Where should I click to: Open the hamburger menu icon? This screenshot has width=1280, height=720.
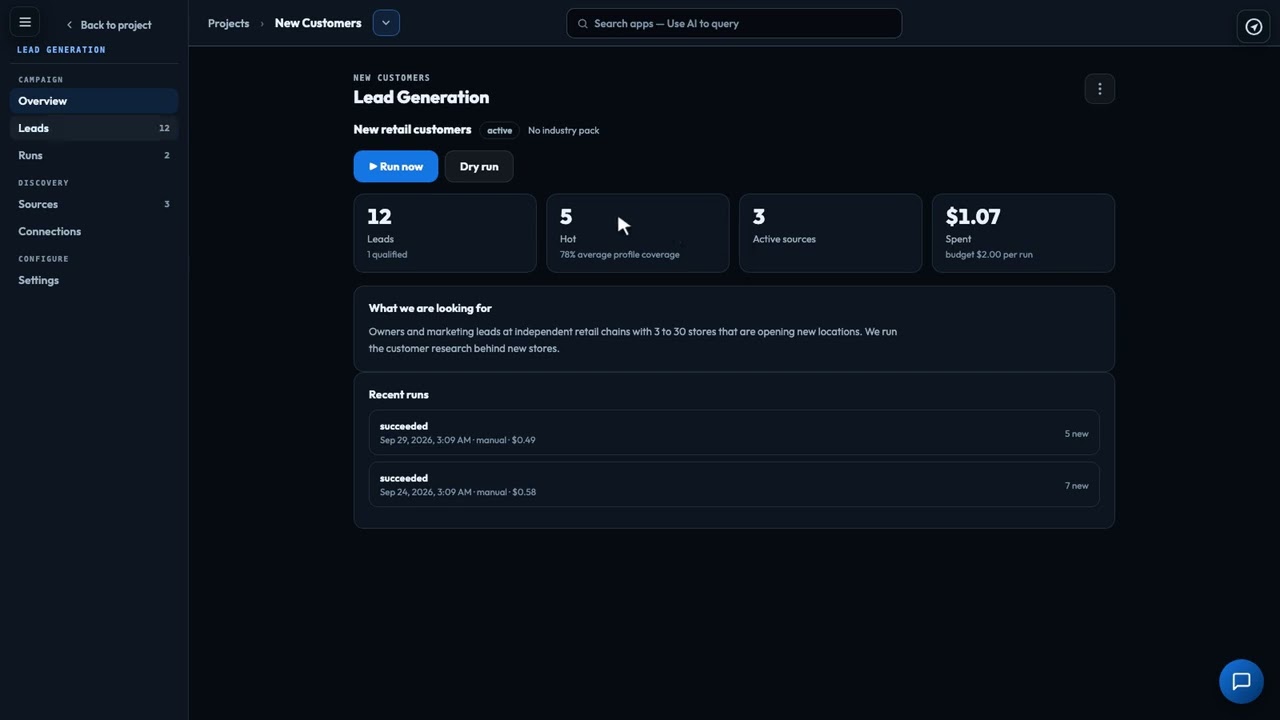[x=25, y=22]
